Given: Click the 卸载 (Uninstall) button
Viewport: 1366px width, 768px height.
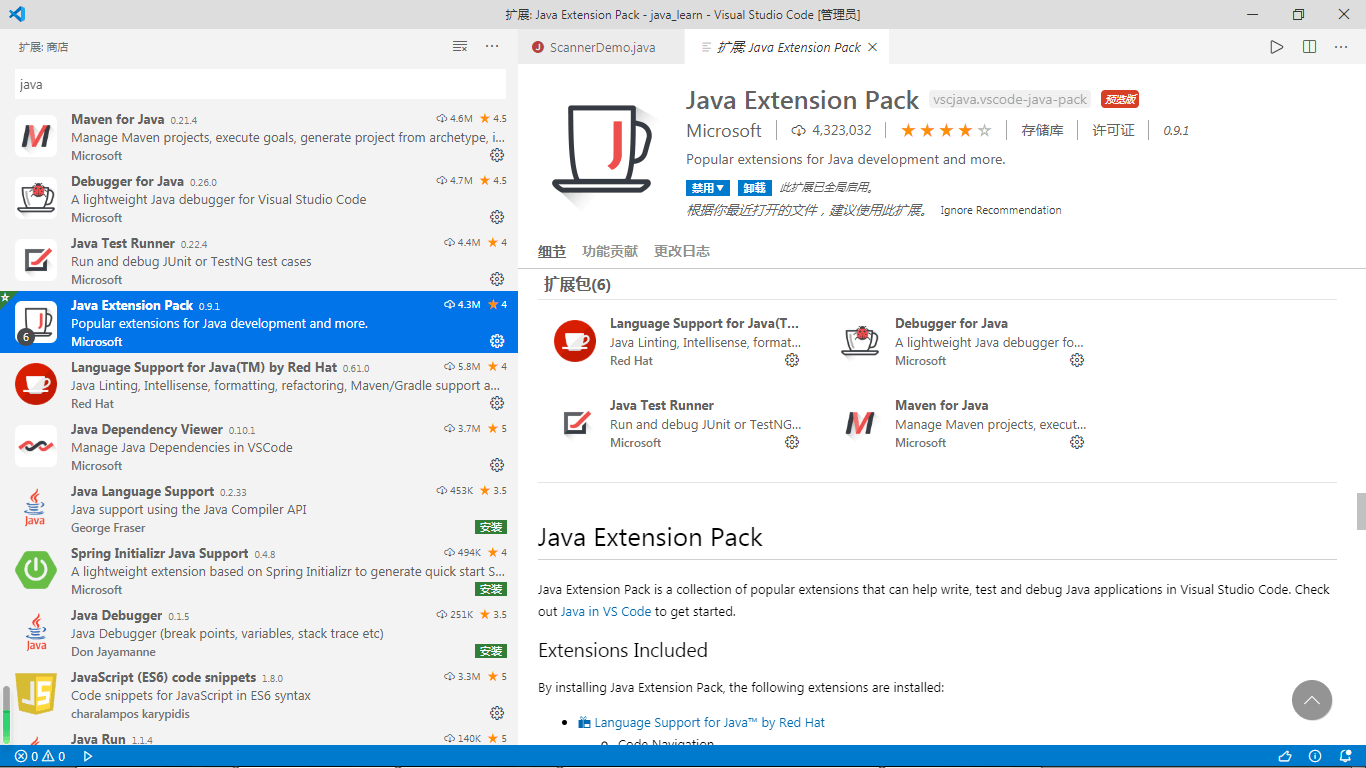Looking at the screenshot, I should pyautogui.click(x=755, y=188).
